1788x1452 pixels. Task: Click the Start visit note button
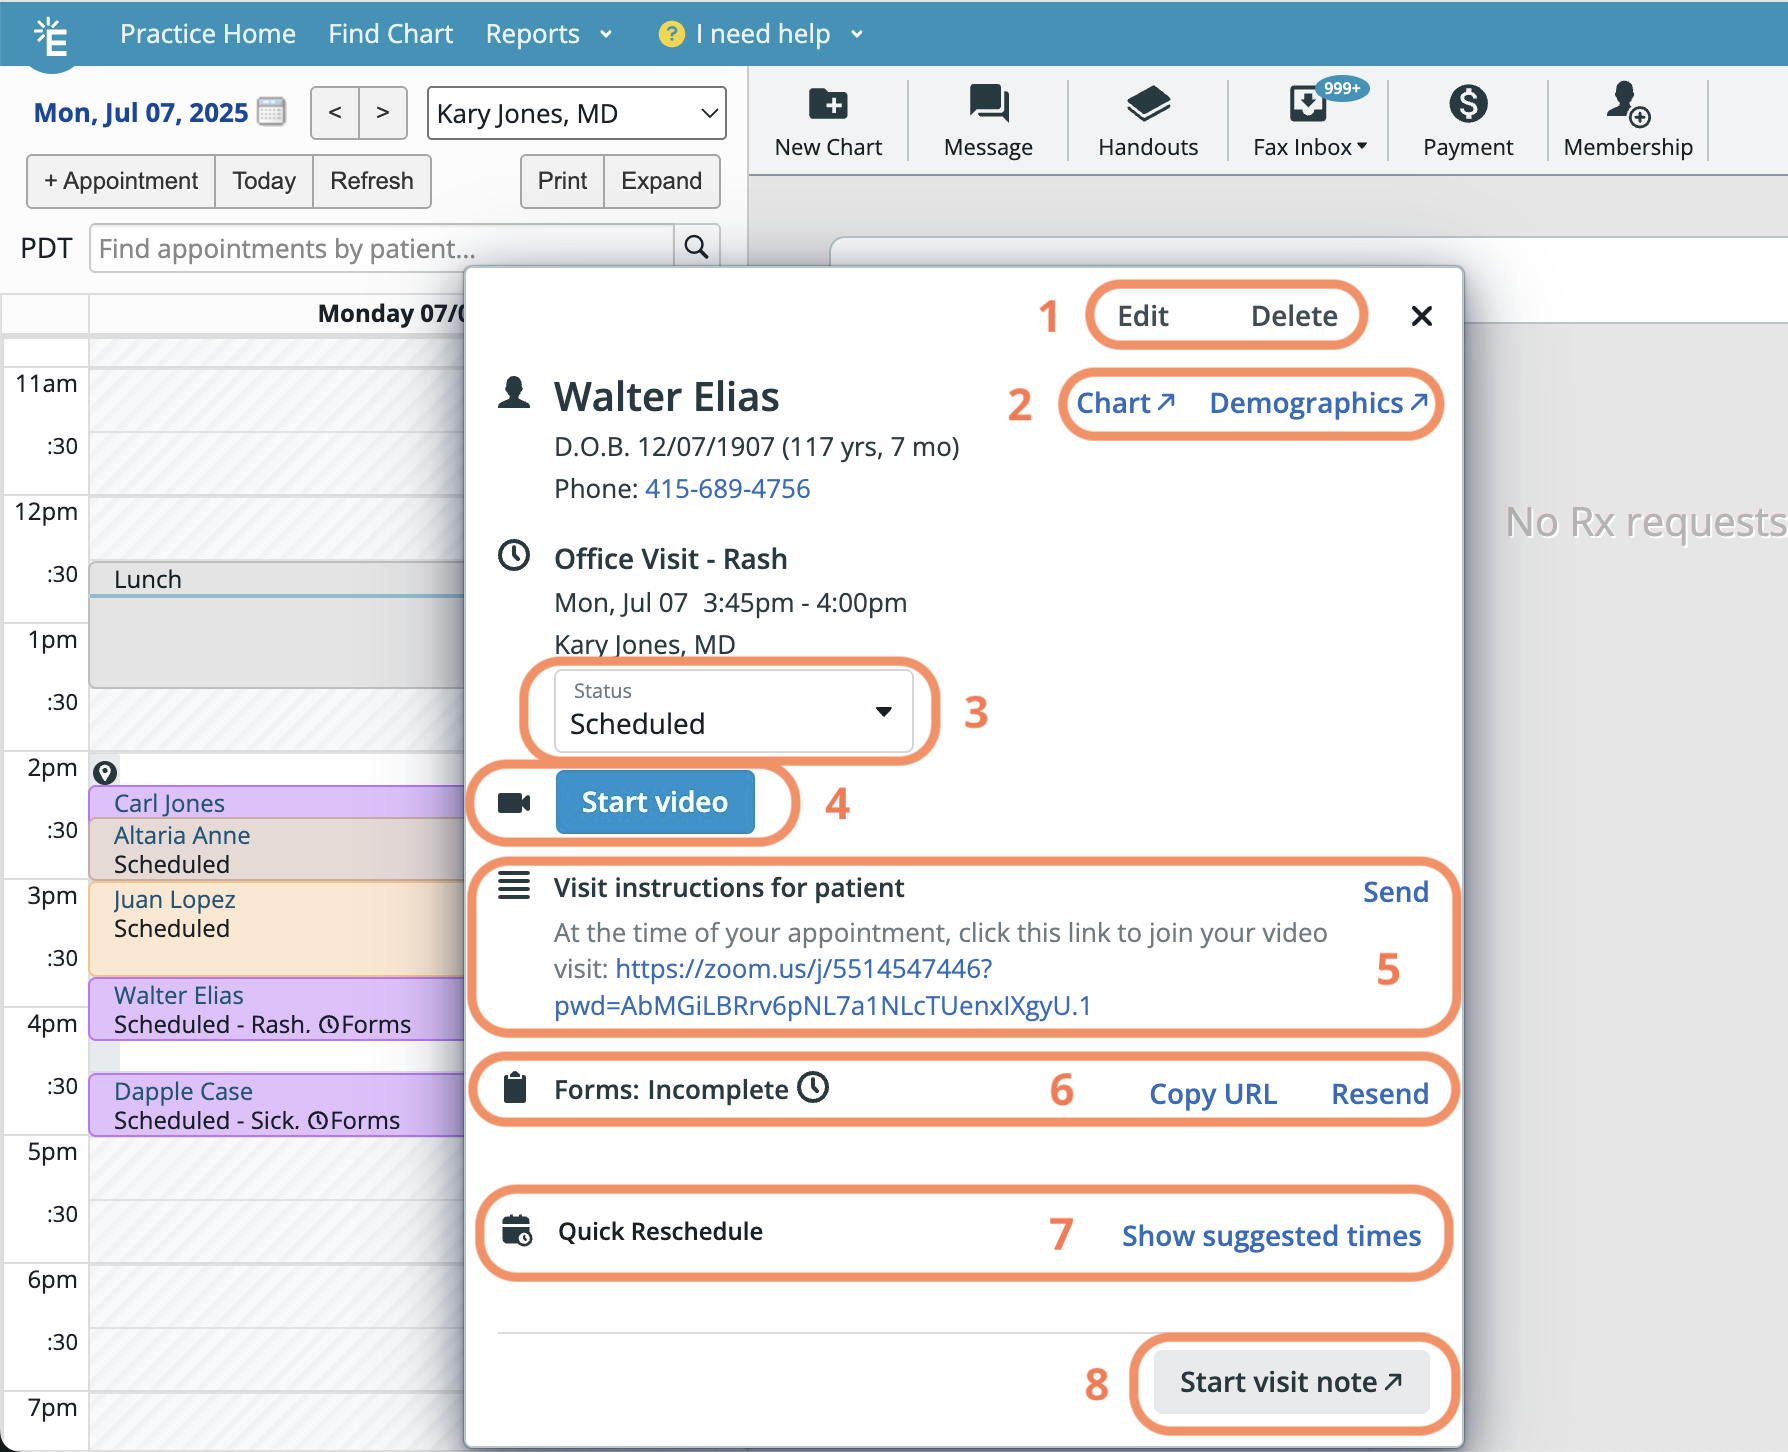point(1290,1382)
